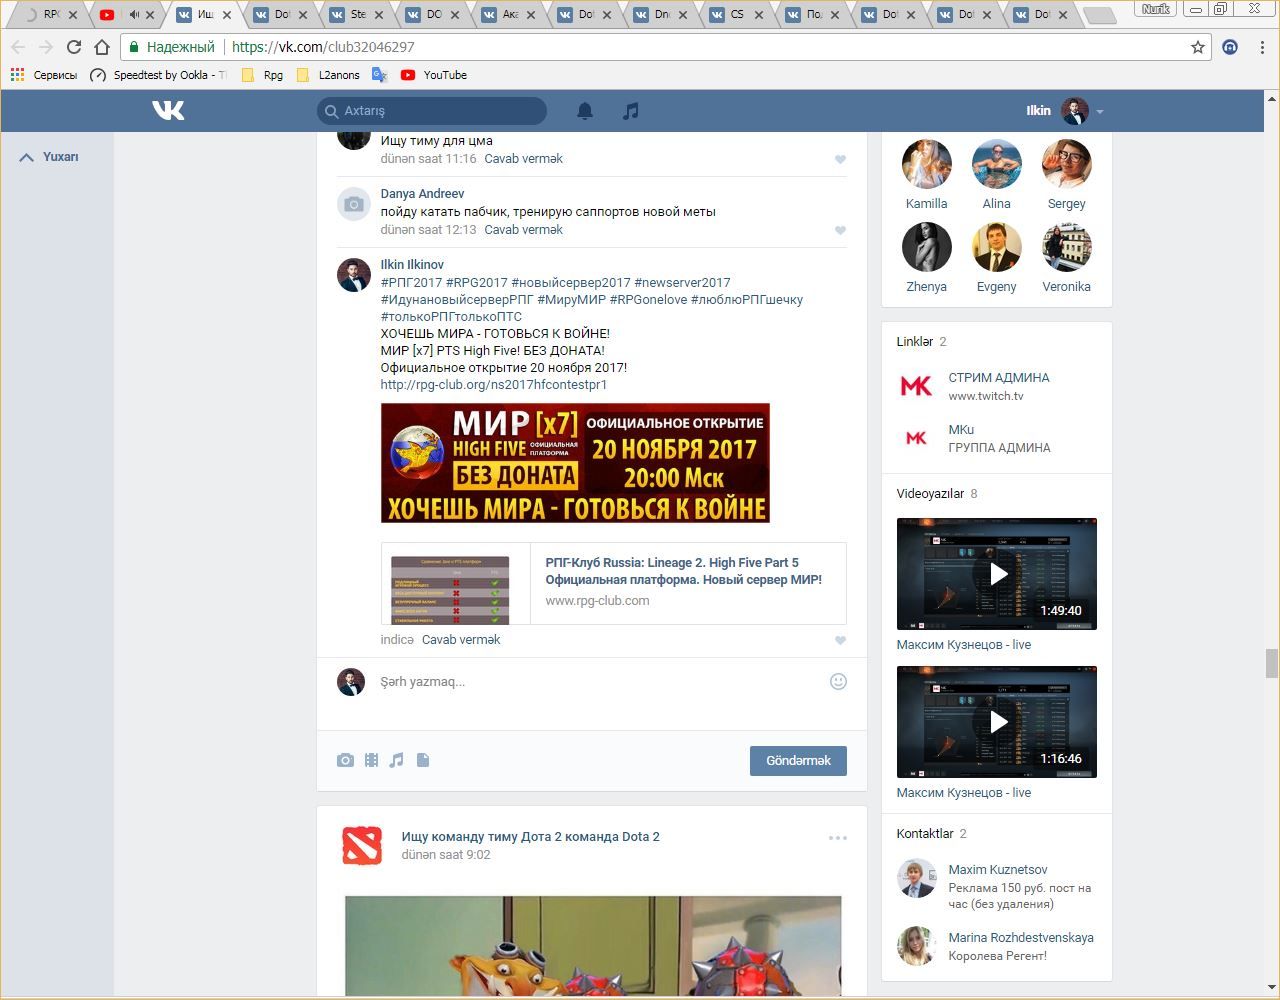Like the Ilkin Ilkinov comment
This screenshot has height=1000, width=1280.
(840, 640)
